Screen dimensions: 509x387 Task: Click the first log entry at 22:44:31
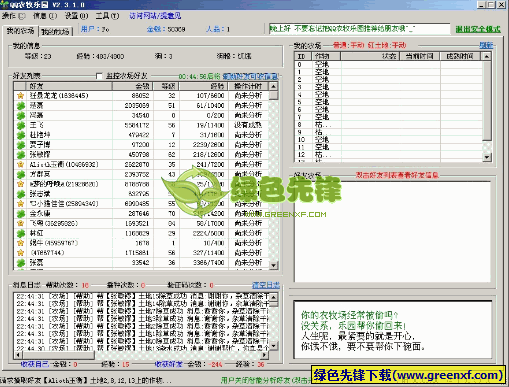[x=142, y=296]
